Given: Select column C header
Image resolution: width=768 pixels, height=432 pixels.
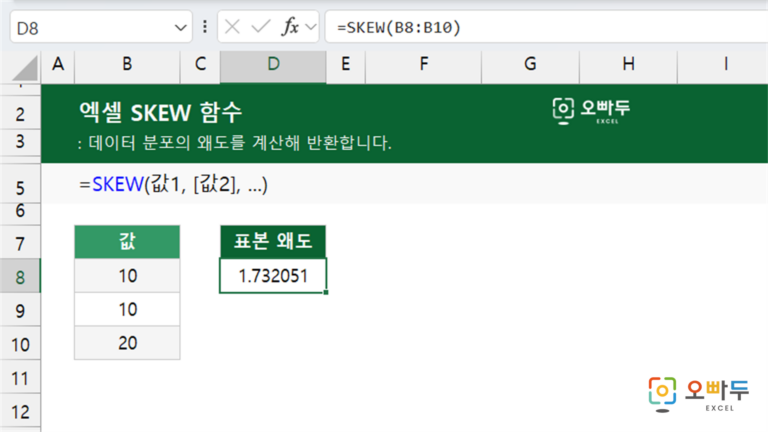Looking at the screenshot, I should point(200,64).
